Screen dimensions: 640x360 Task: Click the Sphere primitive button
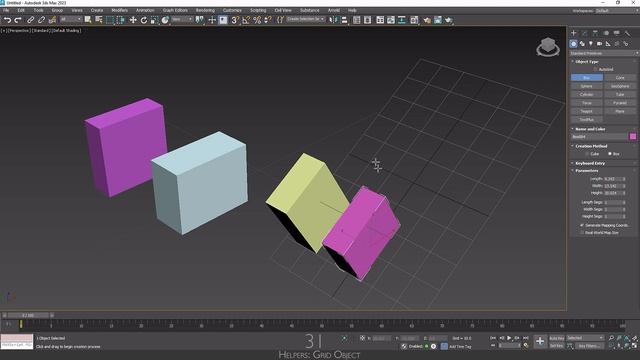[x=587, y=86]
